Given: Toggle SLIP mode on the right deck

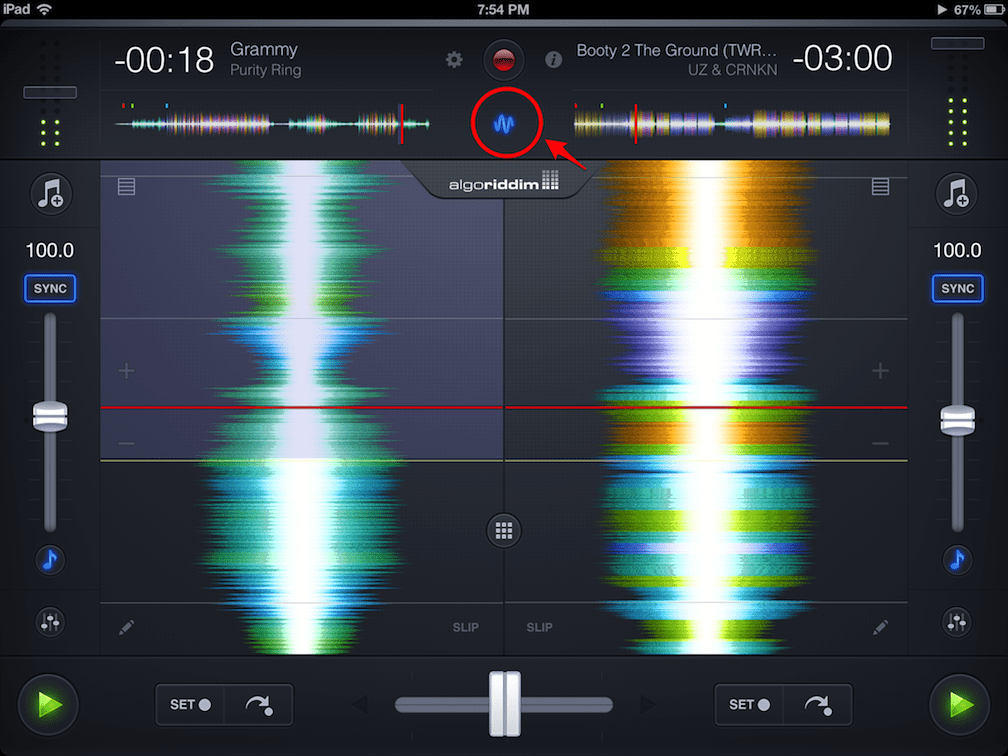Looking at the screenshot, I should [539, 627].
